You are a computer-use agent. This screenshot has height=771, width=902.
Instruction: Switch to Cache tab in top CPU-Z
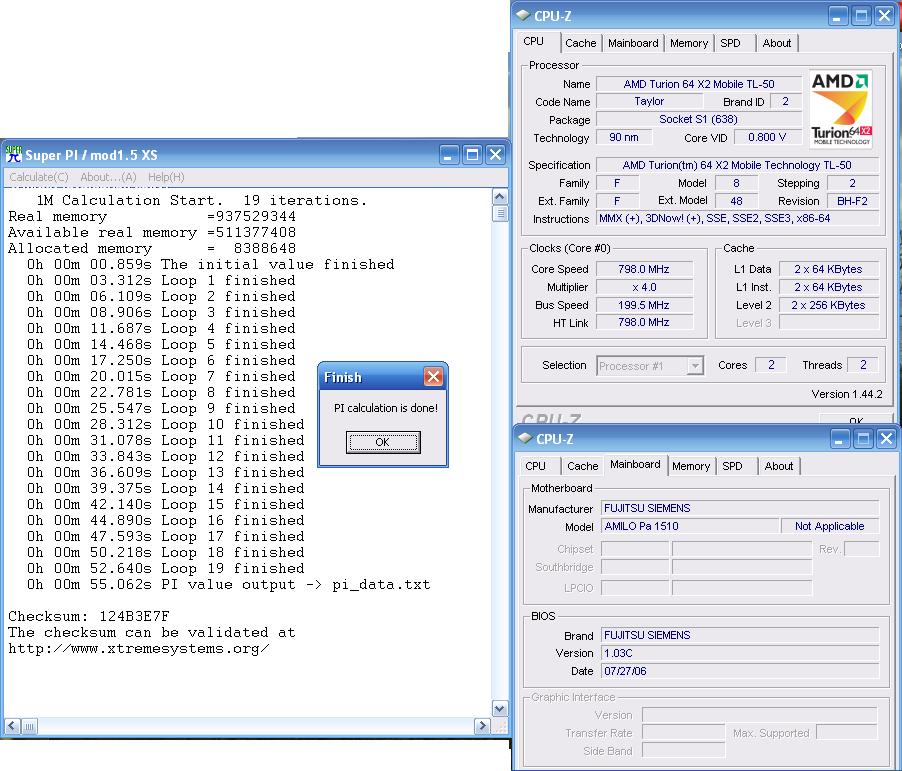coord(580,43)
